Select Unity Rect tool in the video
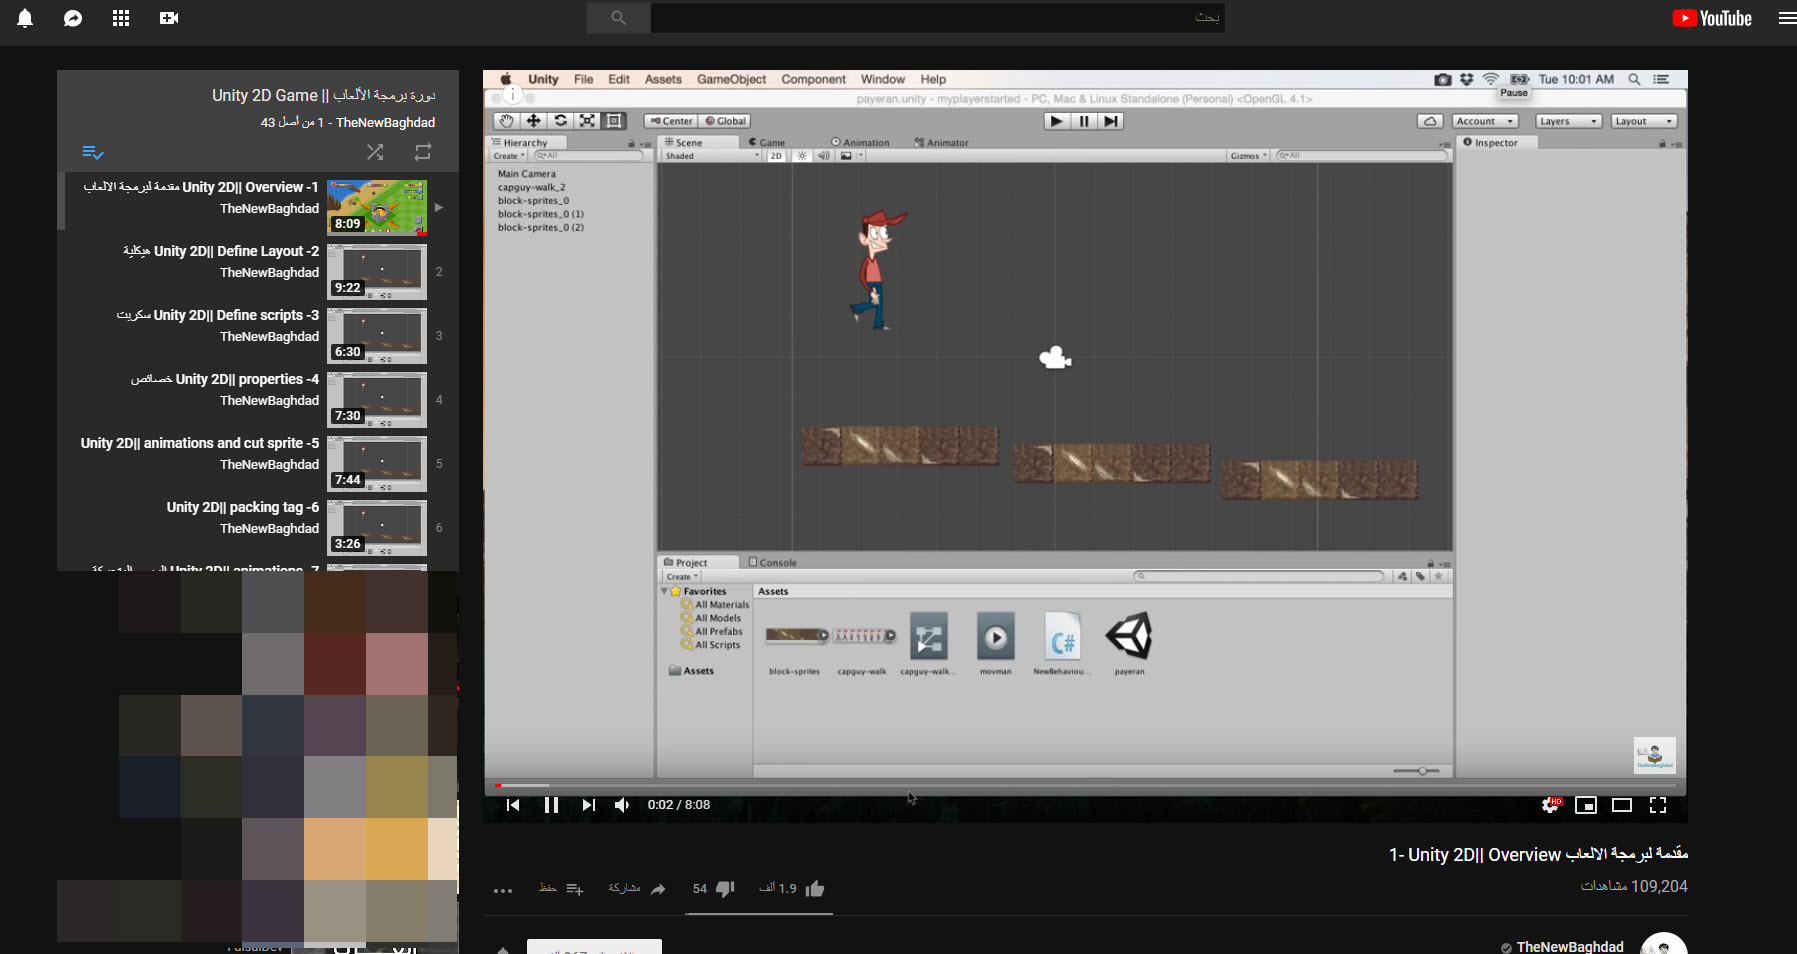 615,121
